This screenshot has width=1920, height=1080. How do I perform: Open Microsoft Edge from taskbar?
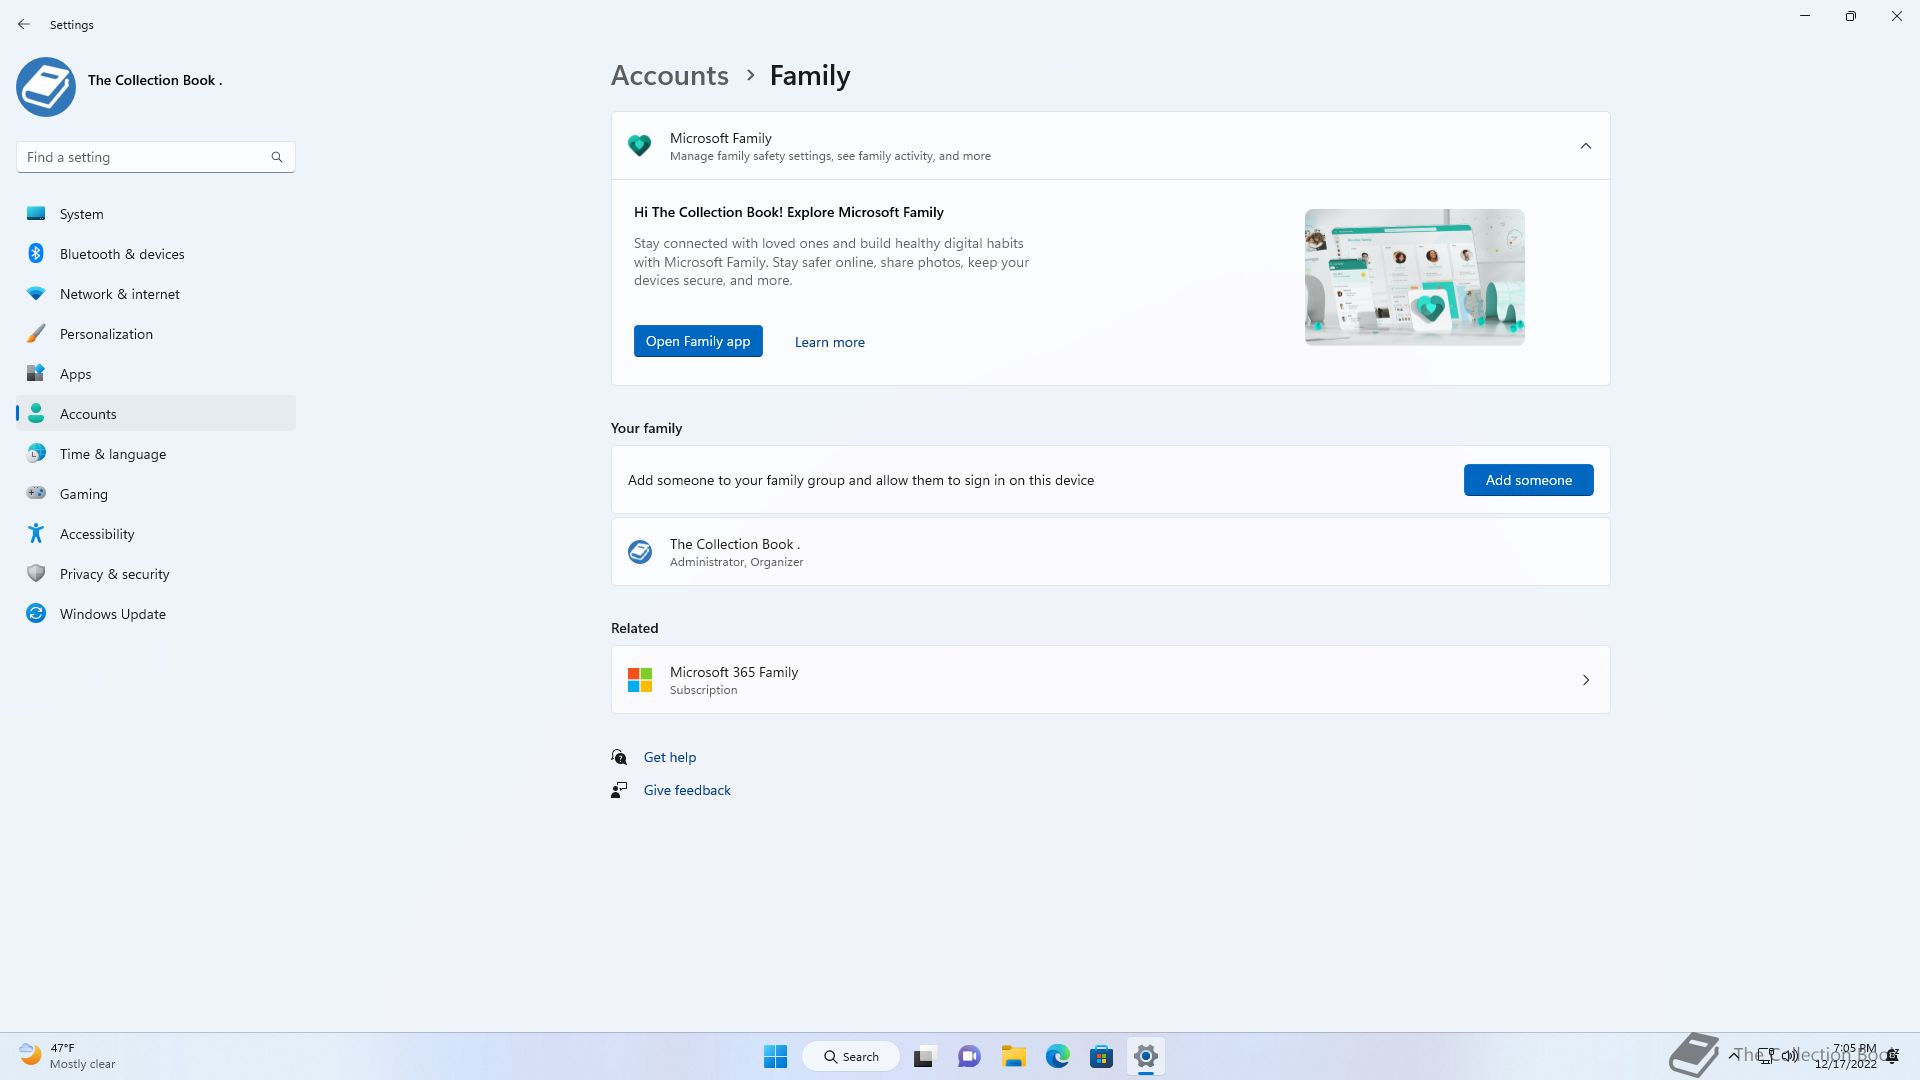pos(1057,1056)
